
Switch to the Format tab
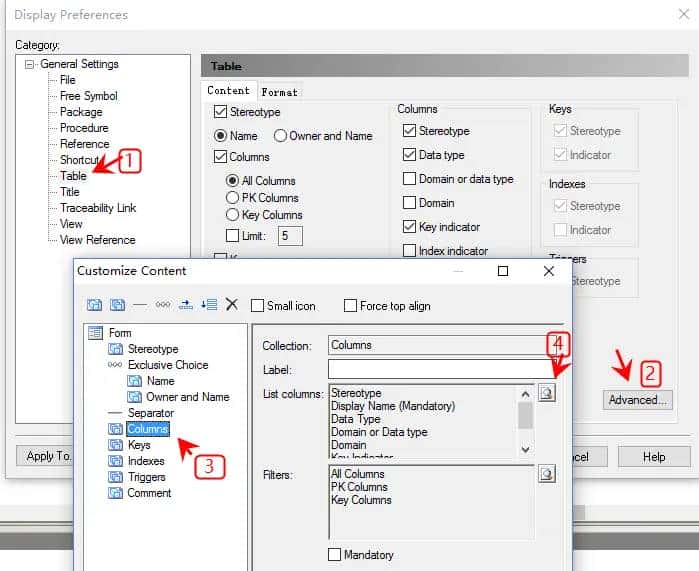pos(279,92)
